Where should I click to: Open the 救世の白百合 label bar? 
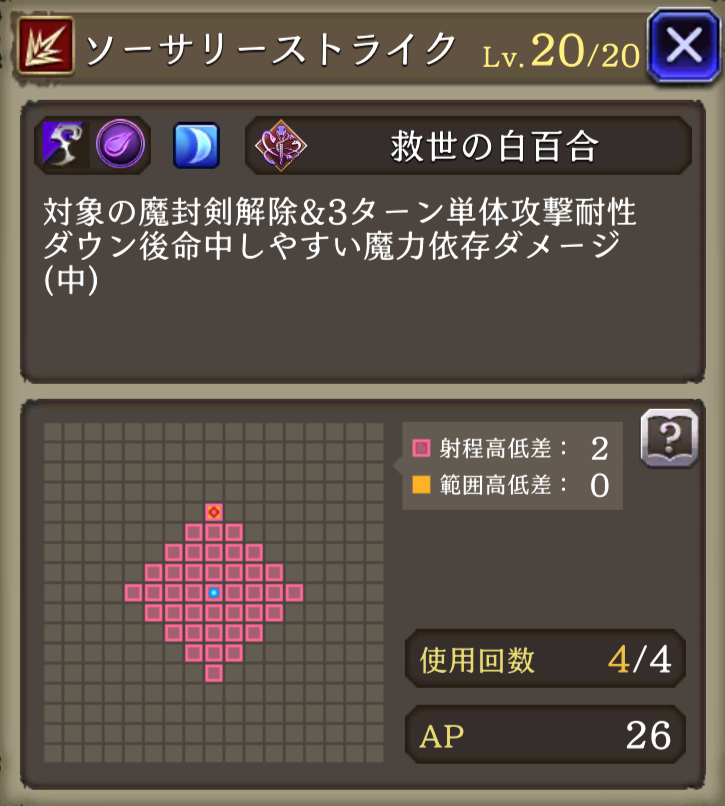pyautogui.click(x=468, y=145)
